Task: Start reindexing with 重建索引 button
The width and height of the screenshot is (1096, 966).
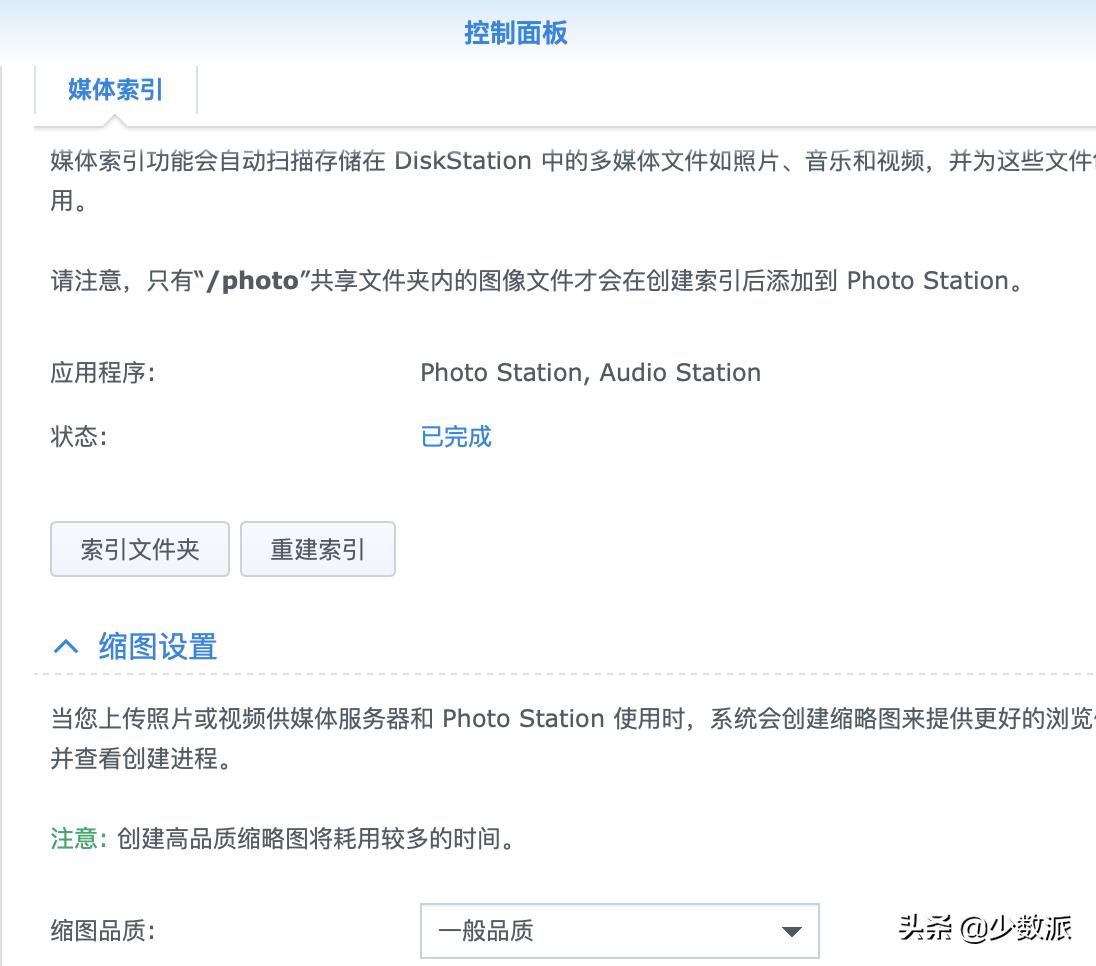Action: pos(318,548)
